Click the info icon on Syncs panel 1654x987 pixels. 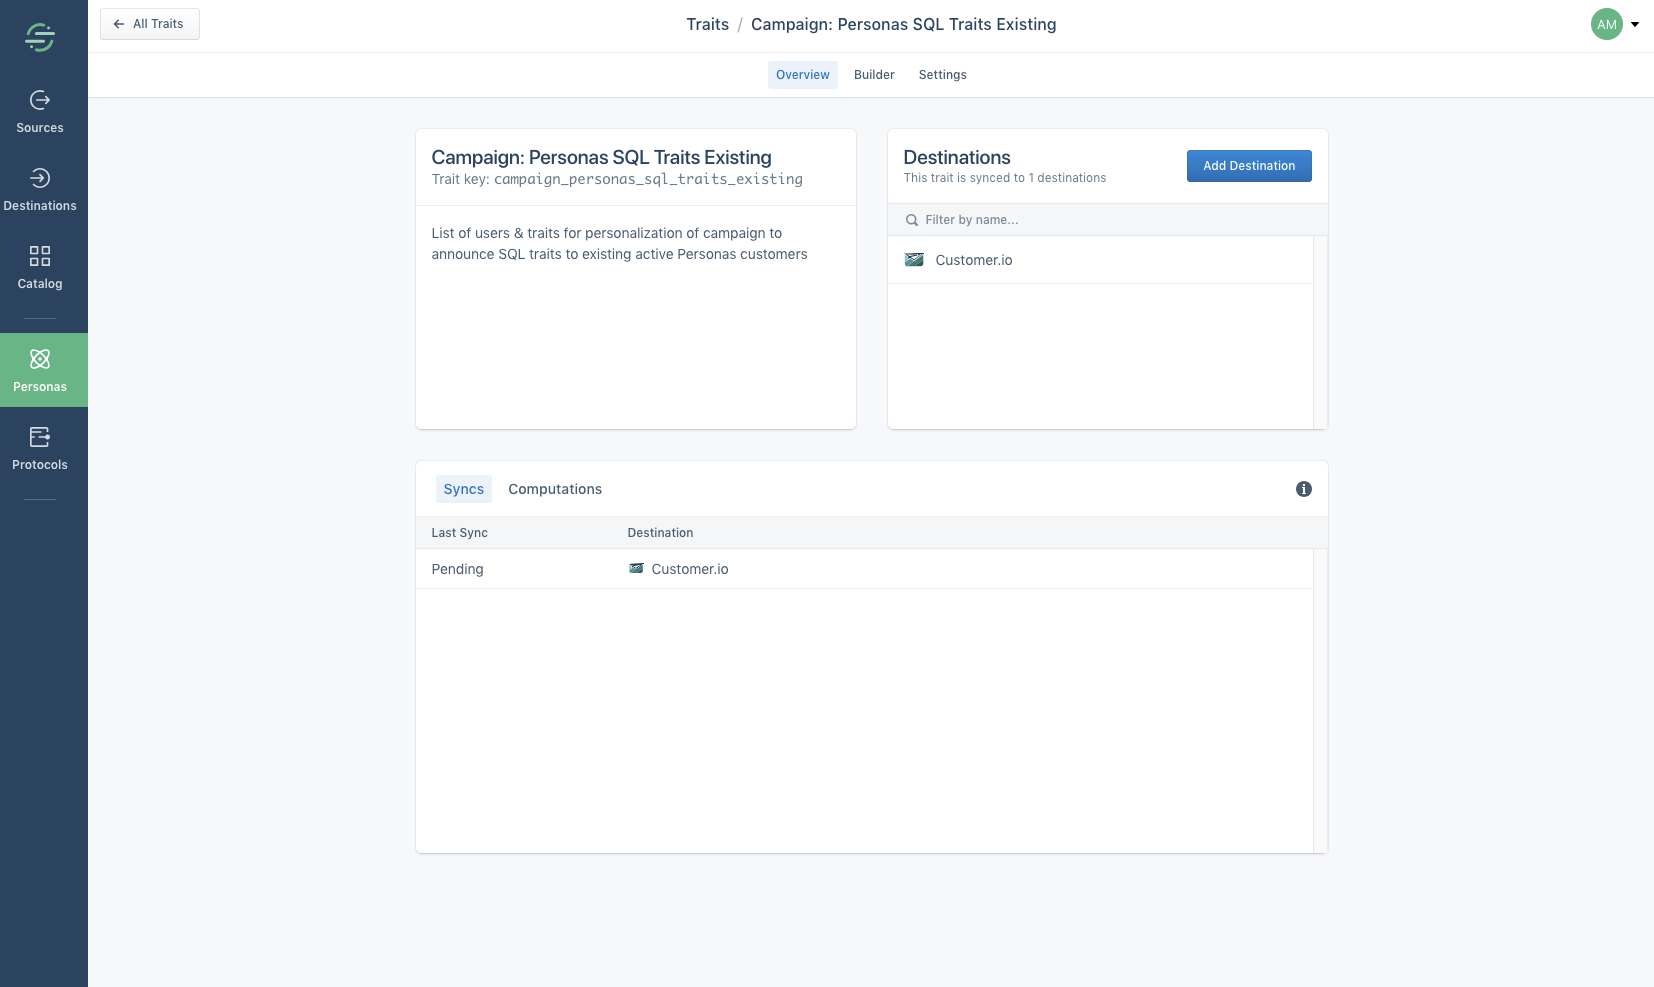(x=1303, y=489)
